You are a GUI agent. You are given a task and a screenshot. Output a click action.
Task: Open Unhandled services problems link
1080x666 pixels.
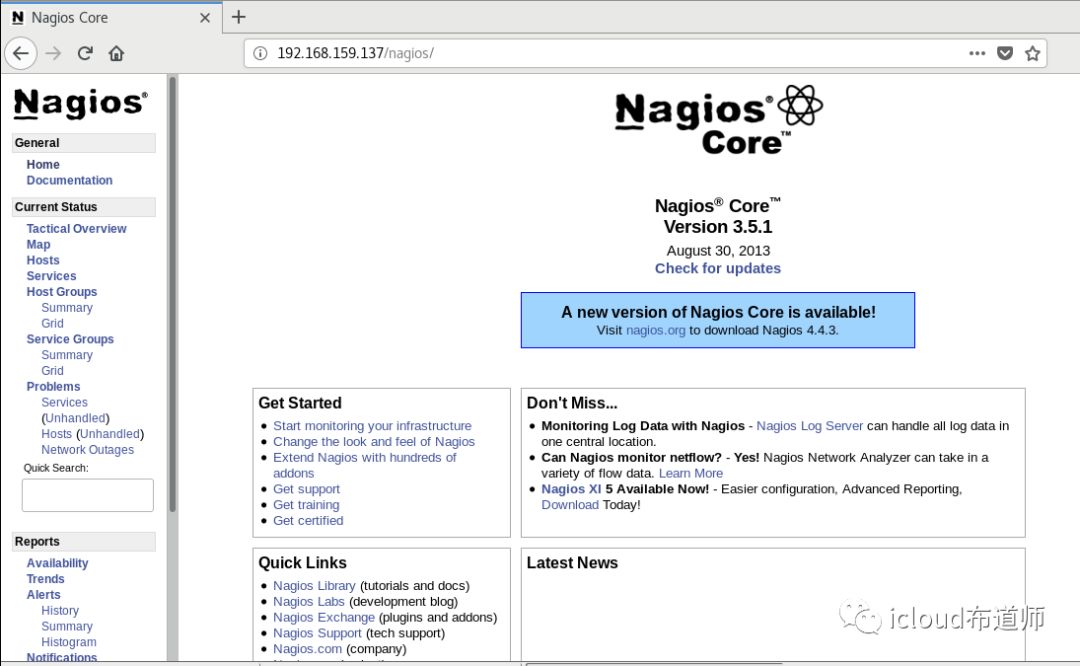tap(75, 419)
